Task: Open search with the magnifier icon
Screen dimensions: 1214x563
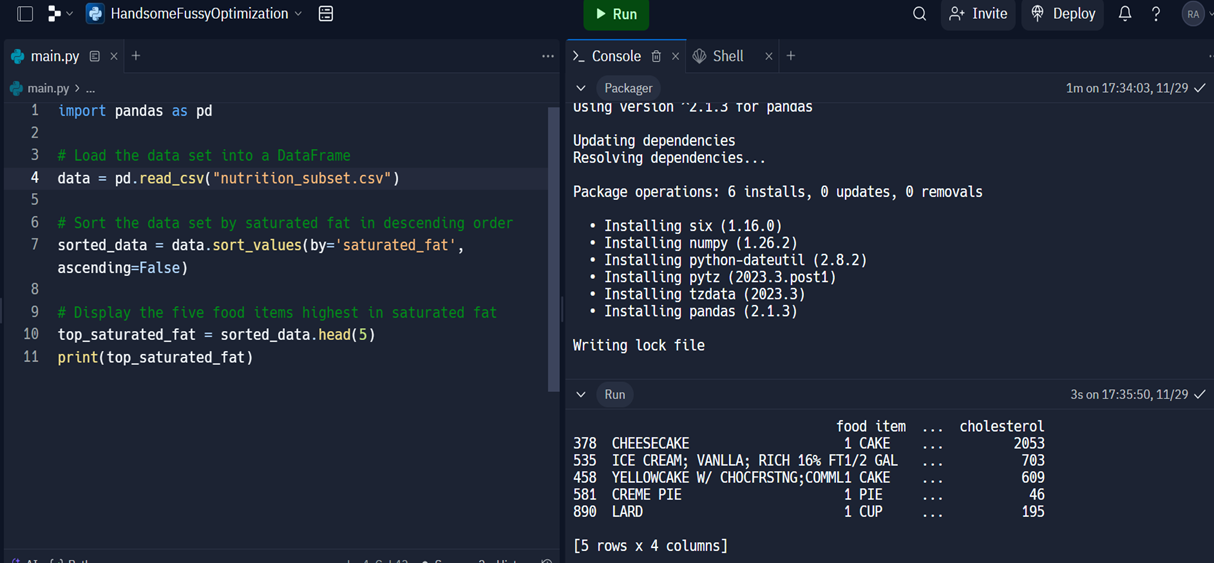Action: (919, 14)
